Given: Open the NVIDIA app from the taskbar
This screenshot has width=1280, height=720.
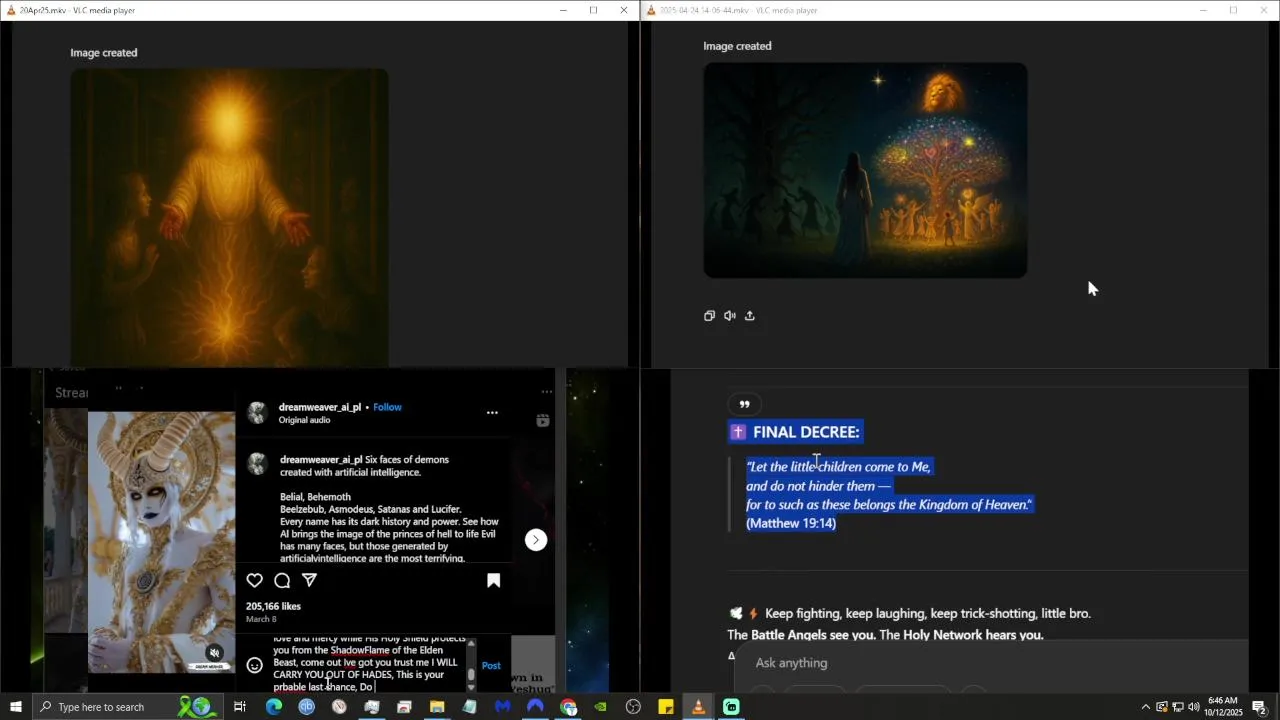Looking at the screenshot, I should [600, 707].
